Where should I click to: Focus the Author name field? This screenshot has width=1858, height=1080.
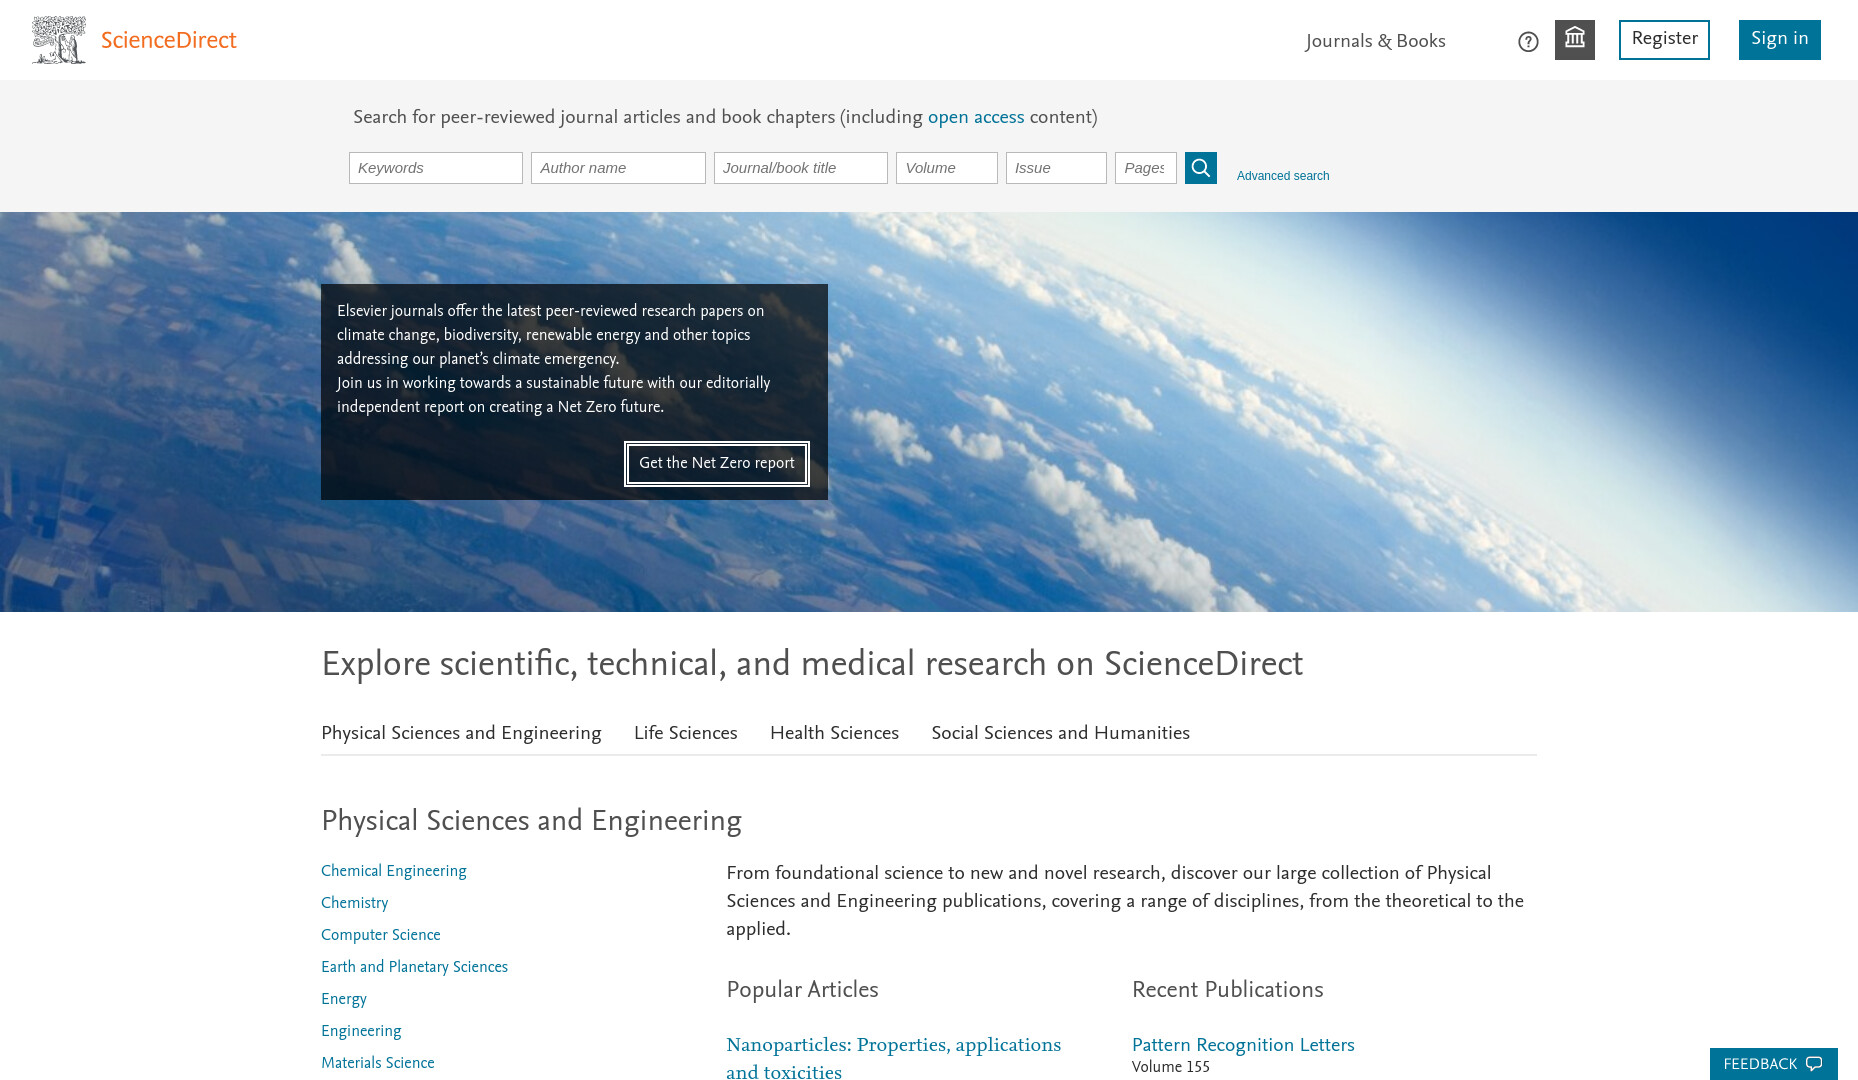[x=618, y=168]
